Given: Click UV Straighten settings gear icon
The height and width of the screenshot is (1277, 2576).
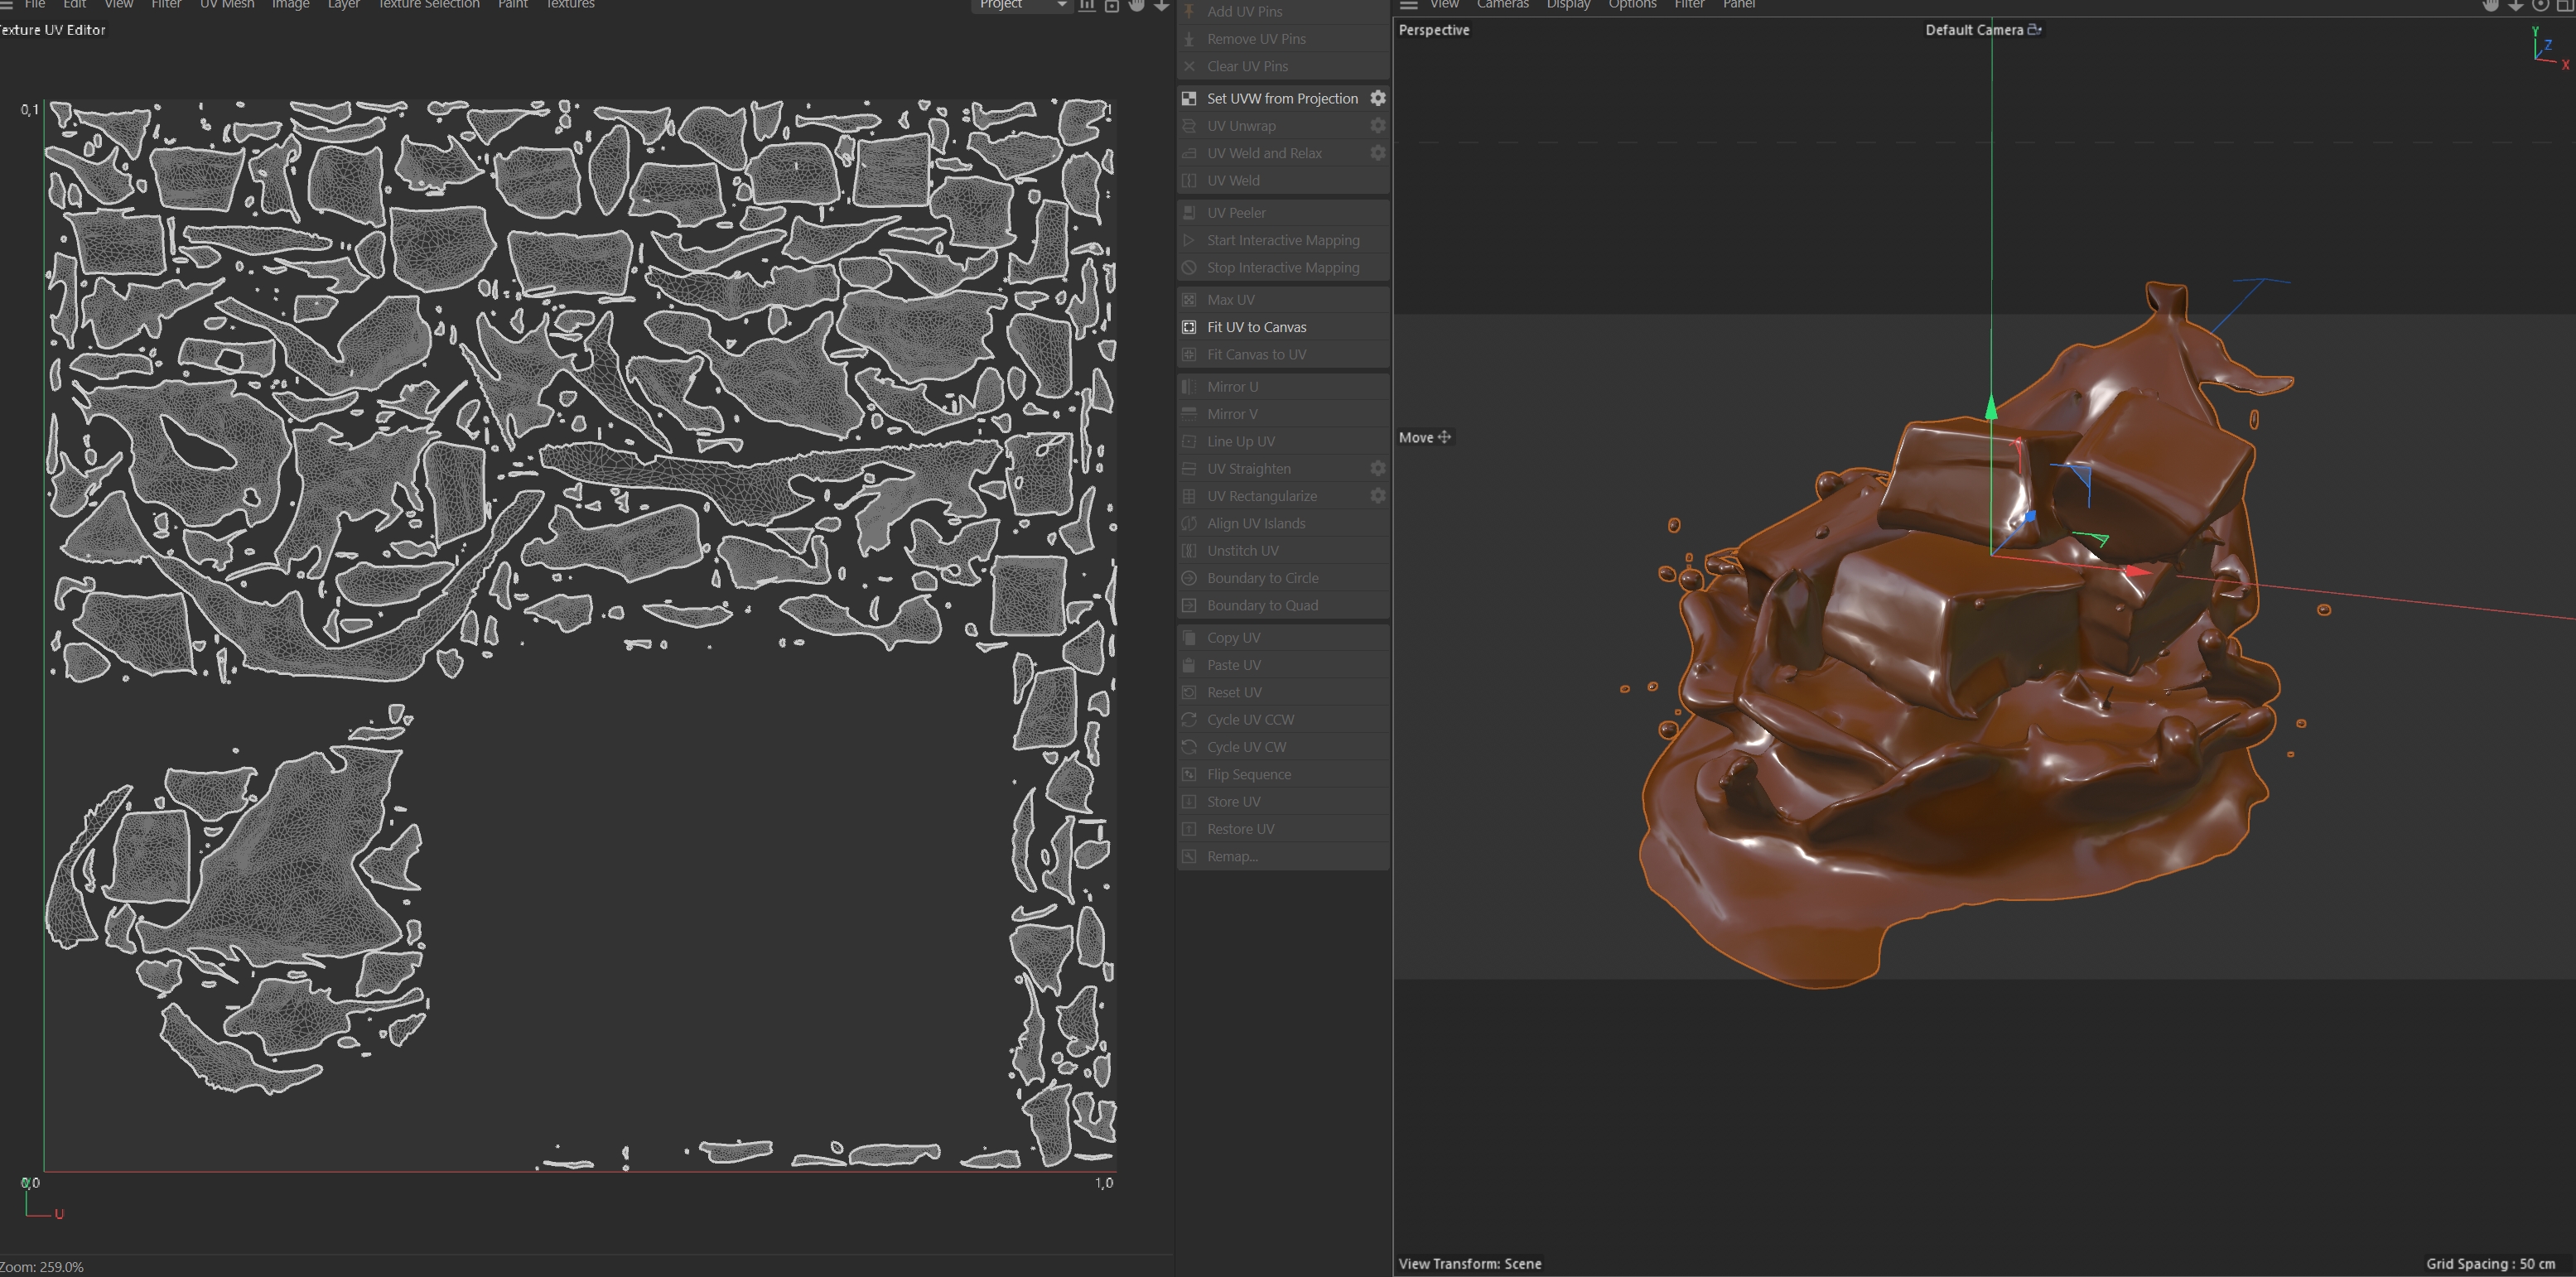Looking at the screenshot, I should pyautogui.click(x=1377, y=469).
